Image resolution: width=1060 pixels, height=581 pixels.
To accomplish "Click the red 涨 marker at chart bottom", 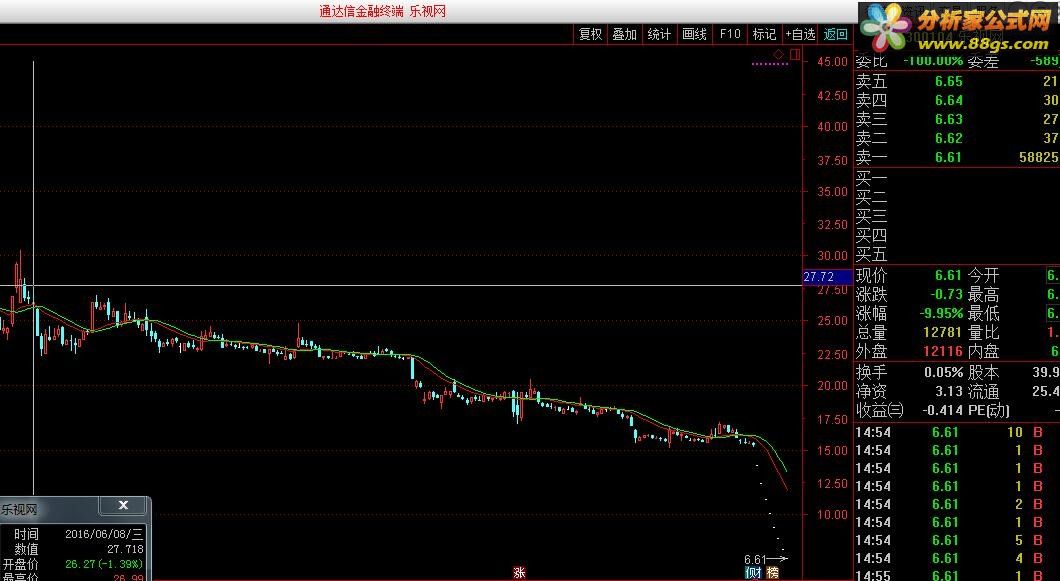I will click(519, 573).
